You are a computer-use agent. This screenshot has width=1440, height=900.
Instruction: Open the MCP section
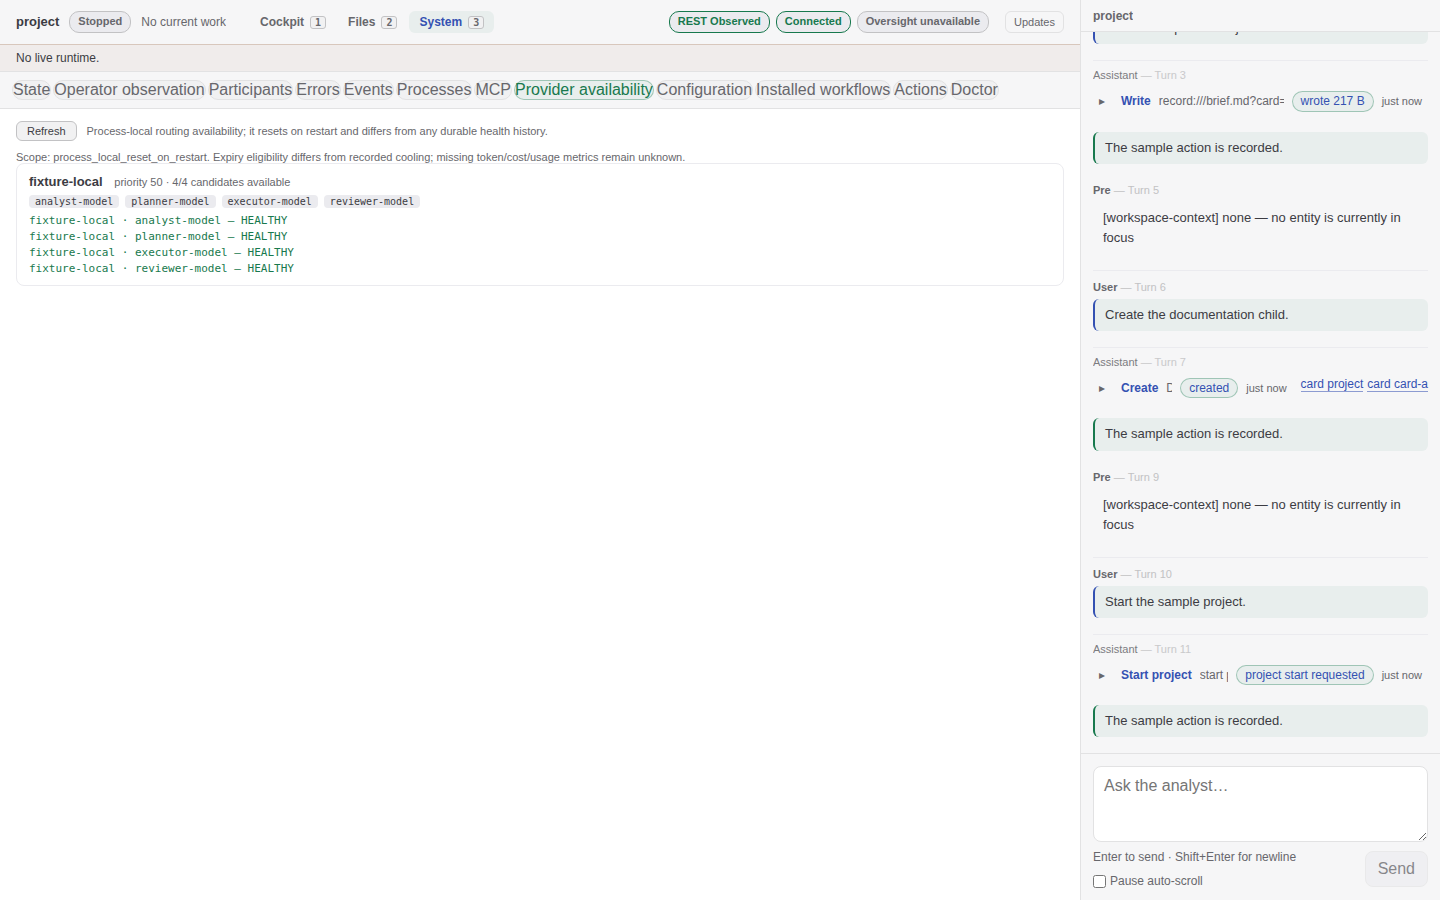pos(493,90)
